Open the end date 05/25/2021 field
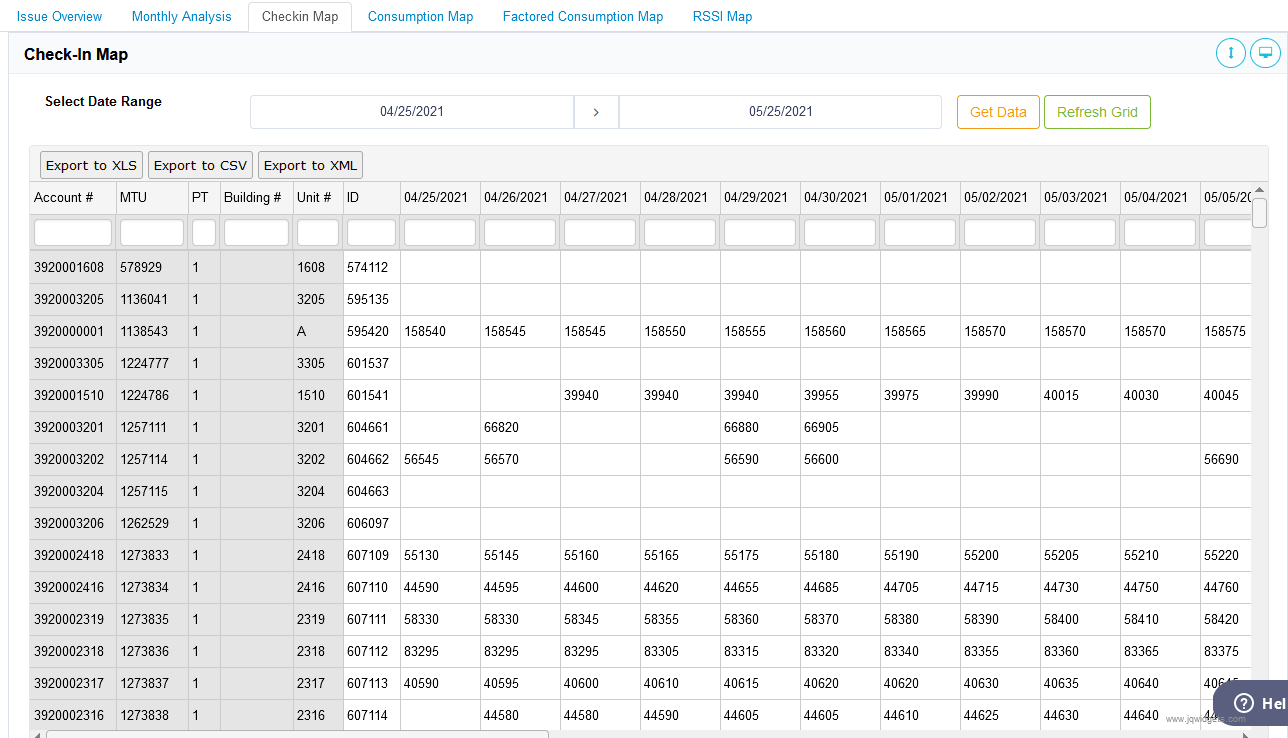Screen dimensions: 1288x738 point(780,112)
